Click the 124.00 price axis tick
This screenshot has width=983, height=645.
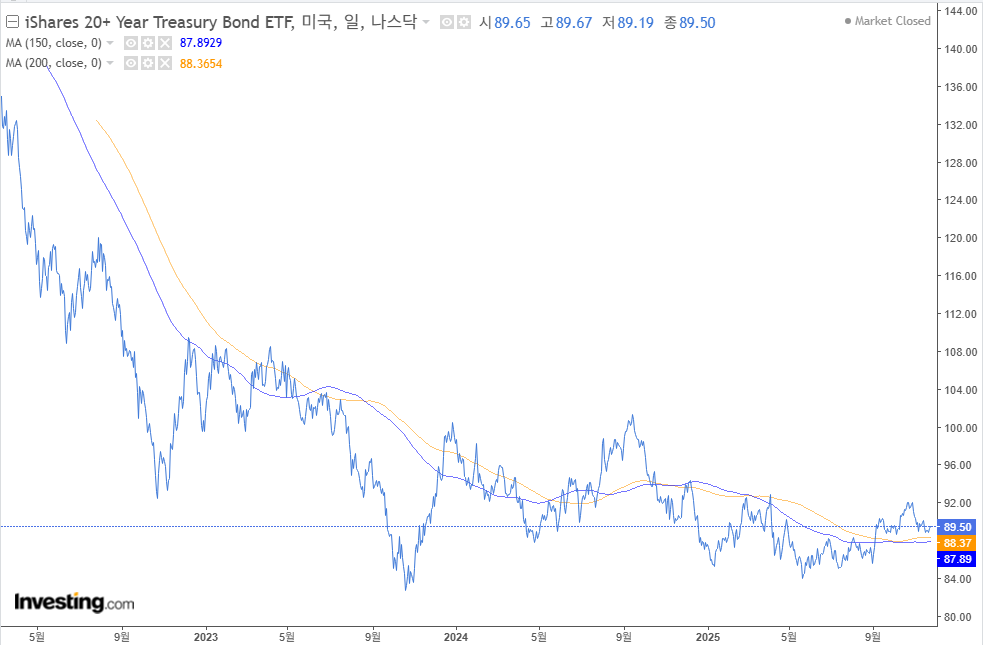coord(960,200)
